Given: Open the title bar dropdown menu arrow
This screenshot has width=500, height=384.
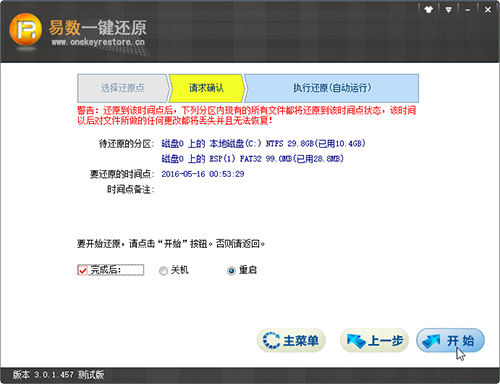Looking at the screenshot, I should 449,10.
